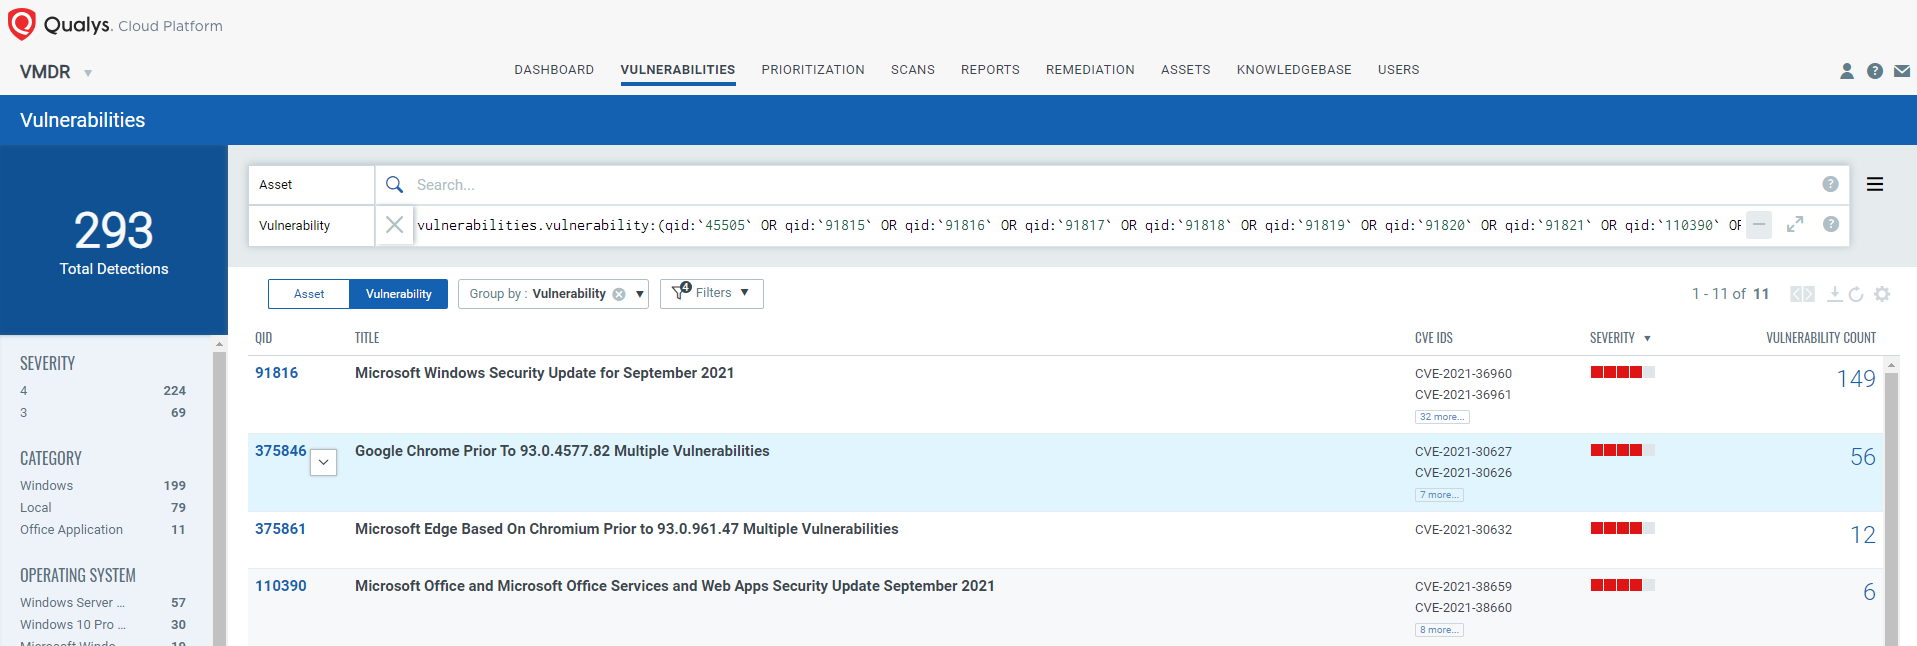
Task: Open the 56 vulnerability count link
Action: [x=1862, y=457]
